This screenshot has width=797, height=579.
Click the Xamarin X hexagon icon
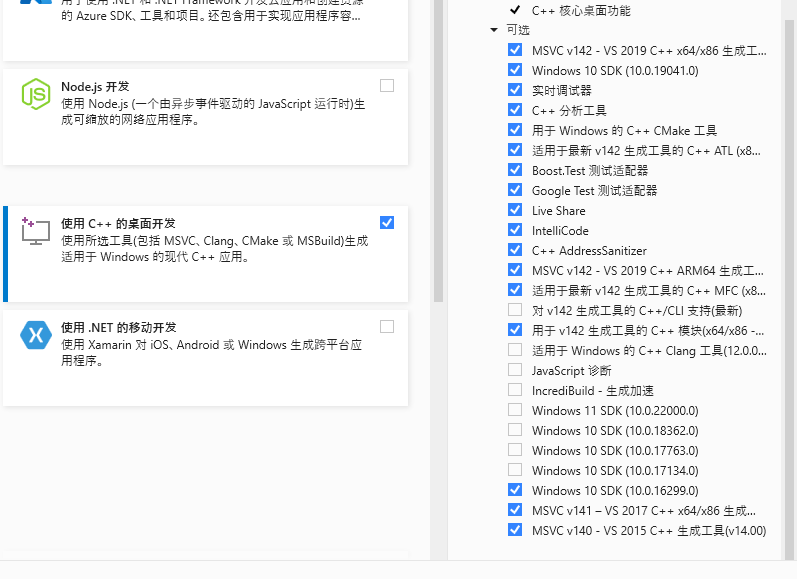click(36, 336)
